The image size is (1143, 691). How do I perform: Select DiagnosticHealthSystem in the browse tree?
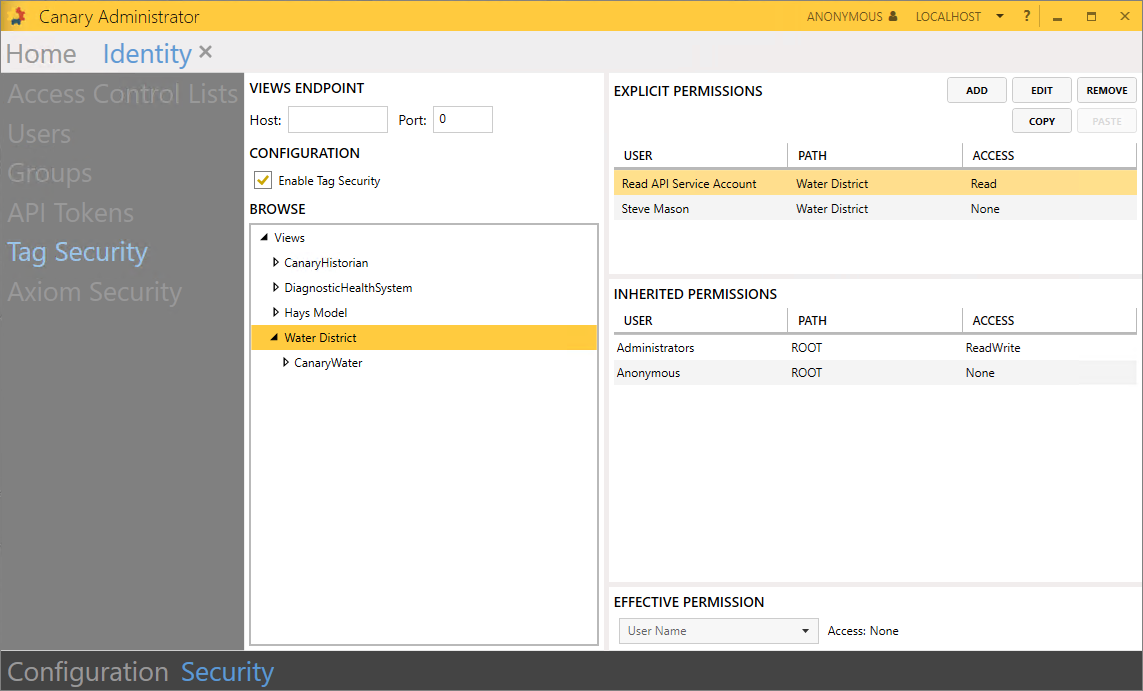point(348,287)
